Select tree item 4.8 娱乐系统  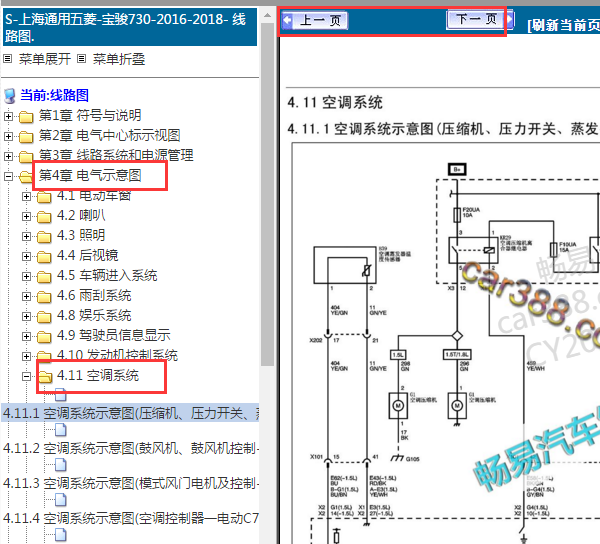coord(94,315)
